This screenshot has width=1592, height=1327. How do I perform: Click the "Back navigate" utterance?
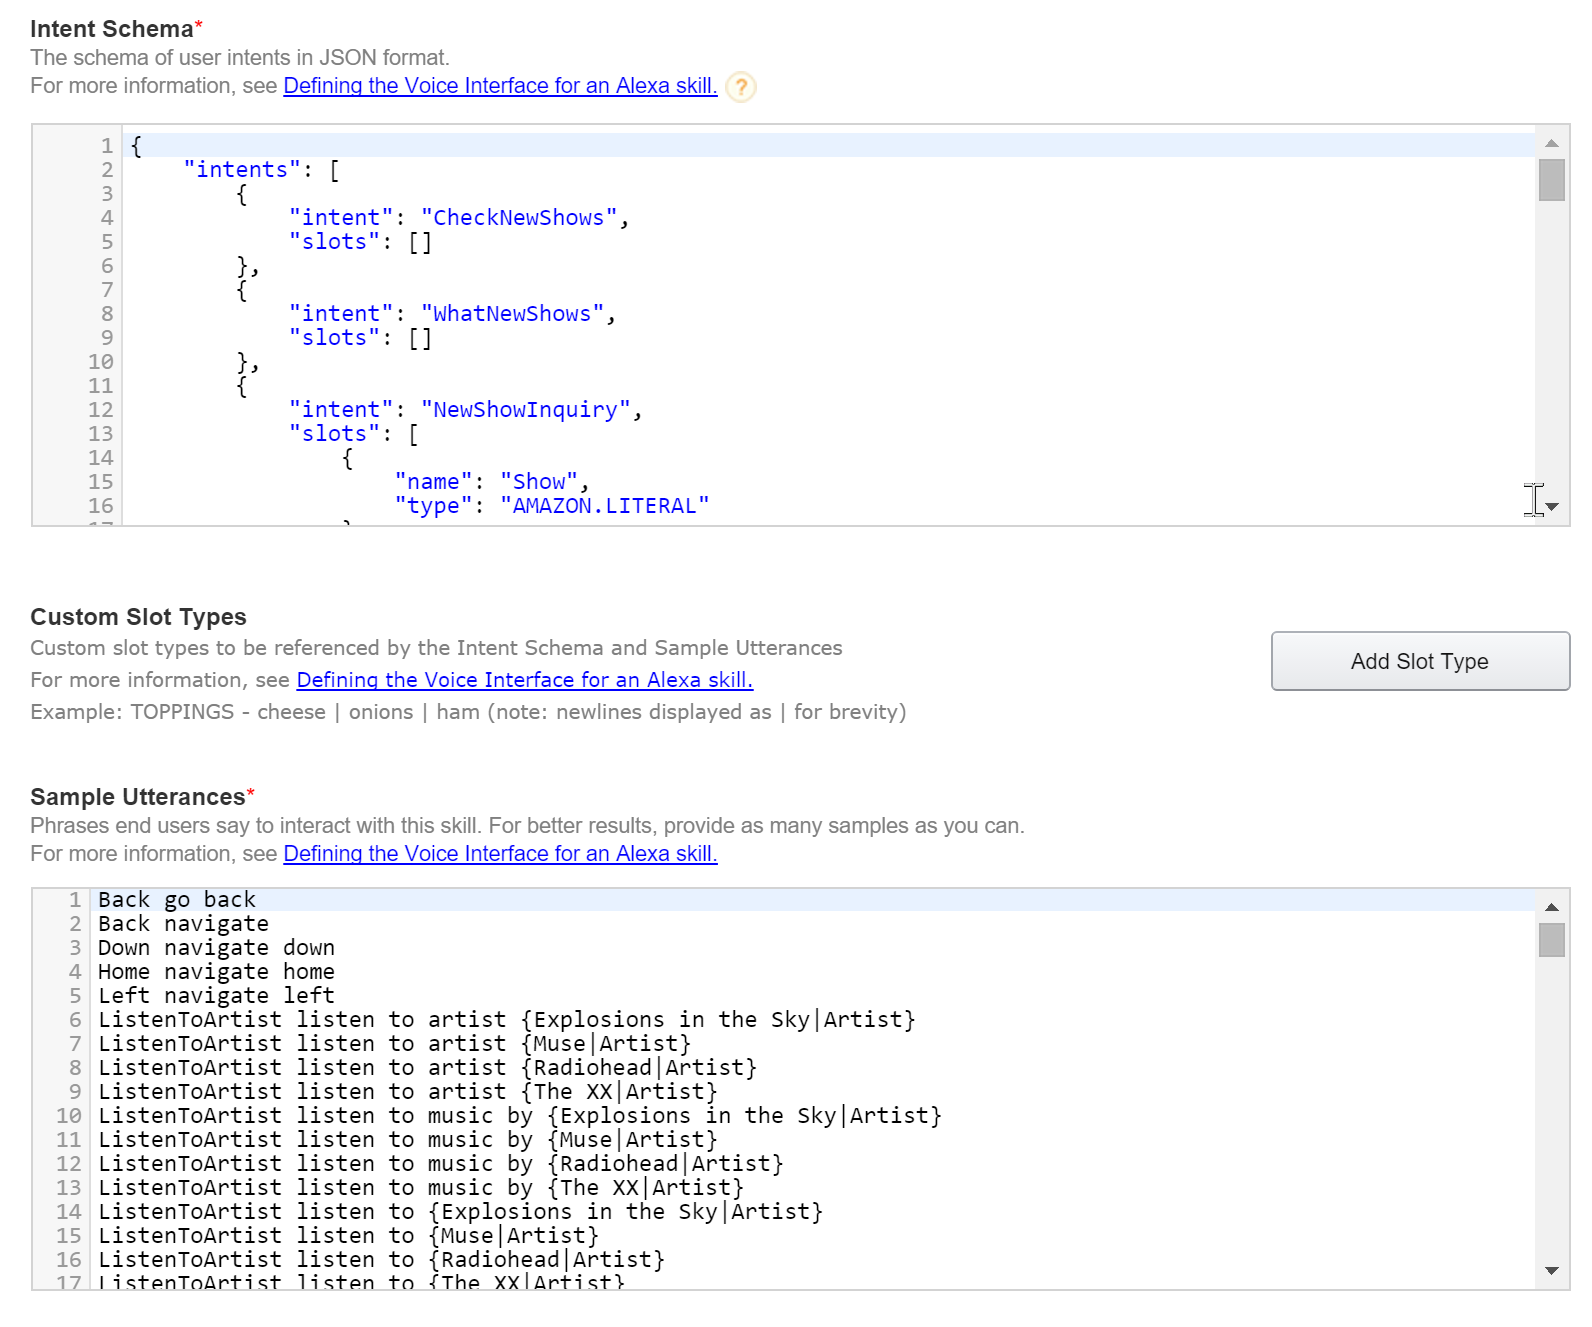click(183, 924)
